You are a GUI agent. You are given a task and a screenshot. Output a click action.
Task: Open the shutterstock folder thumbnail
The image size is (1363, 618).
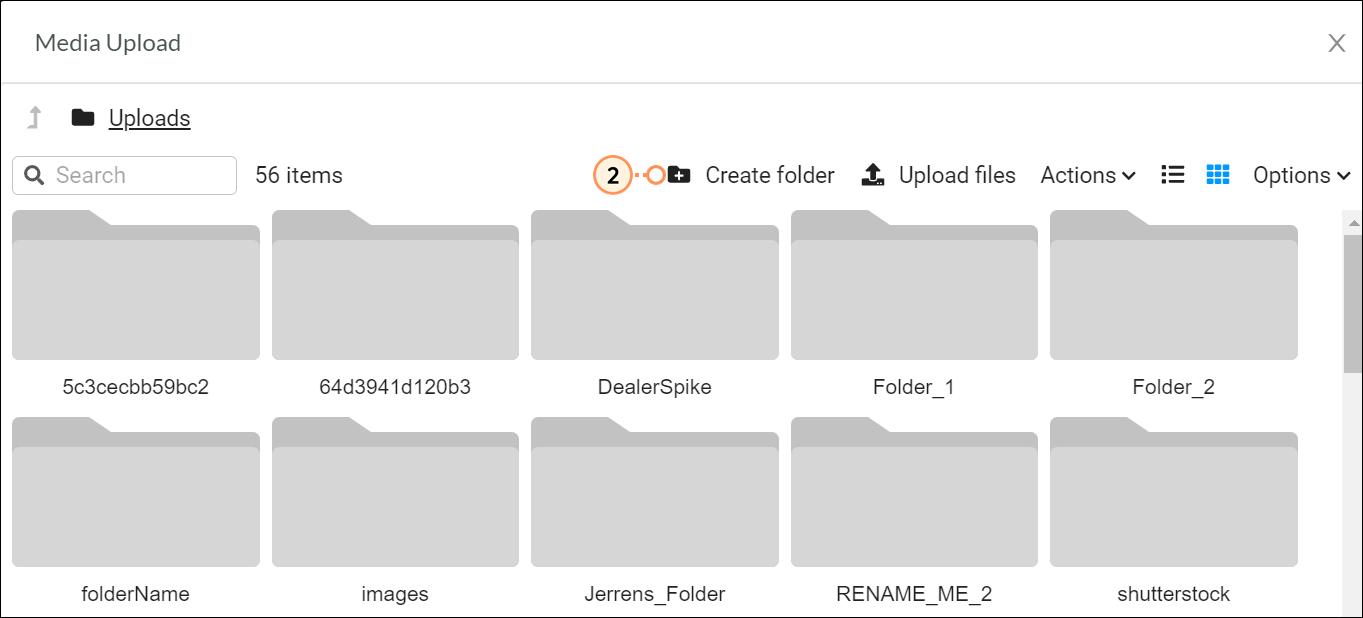point(1174,492)
